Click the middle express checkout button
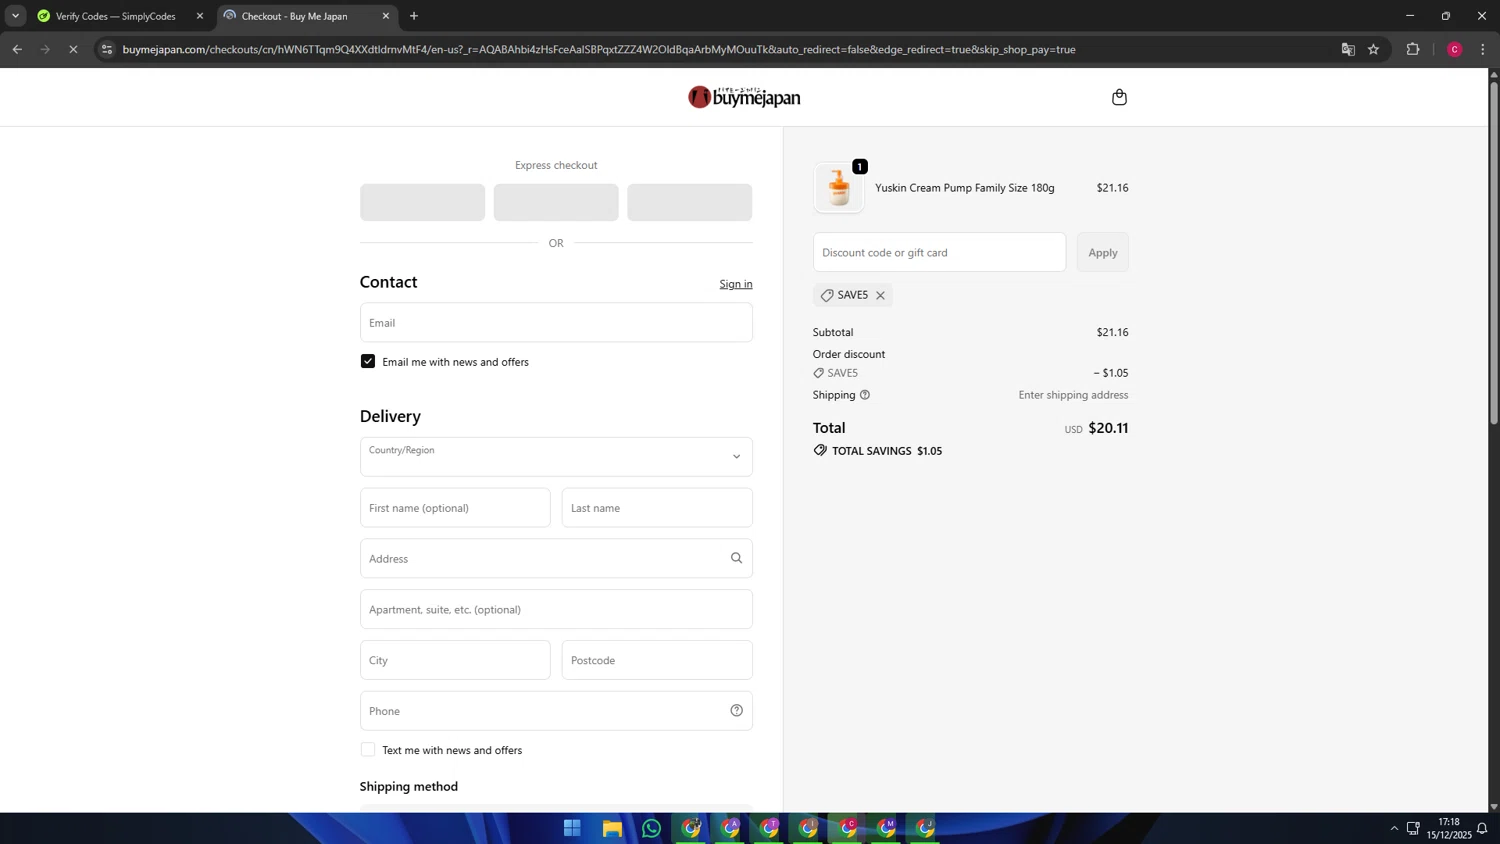This screenshot has width=1500, height=844. [x=556, y=202]
